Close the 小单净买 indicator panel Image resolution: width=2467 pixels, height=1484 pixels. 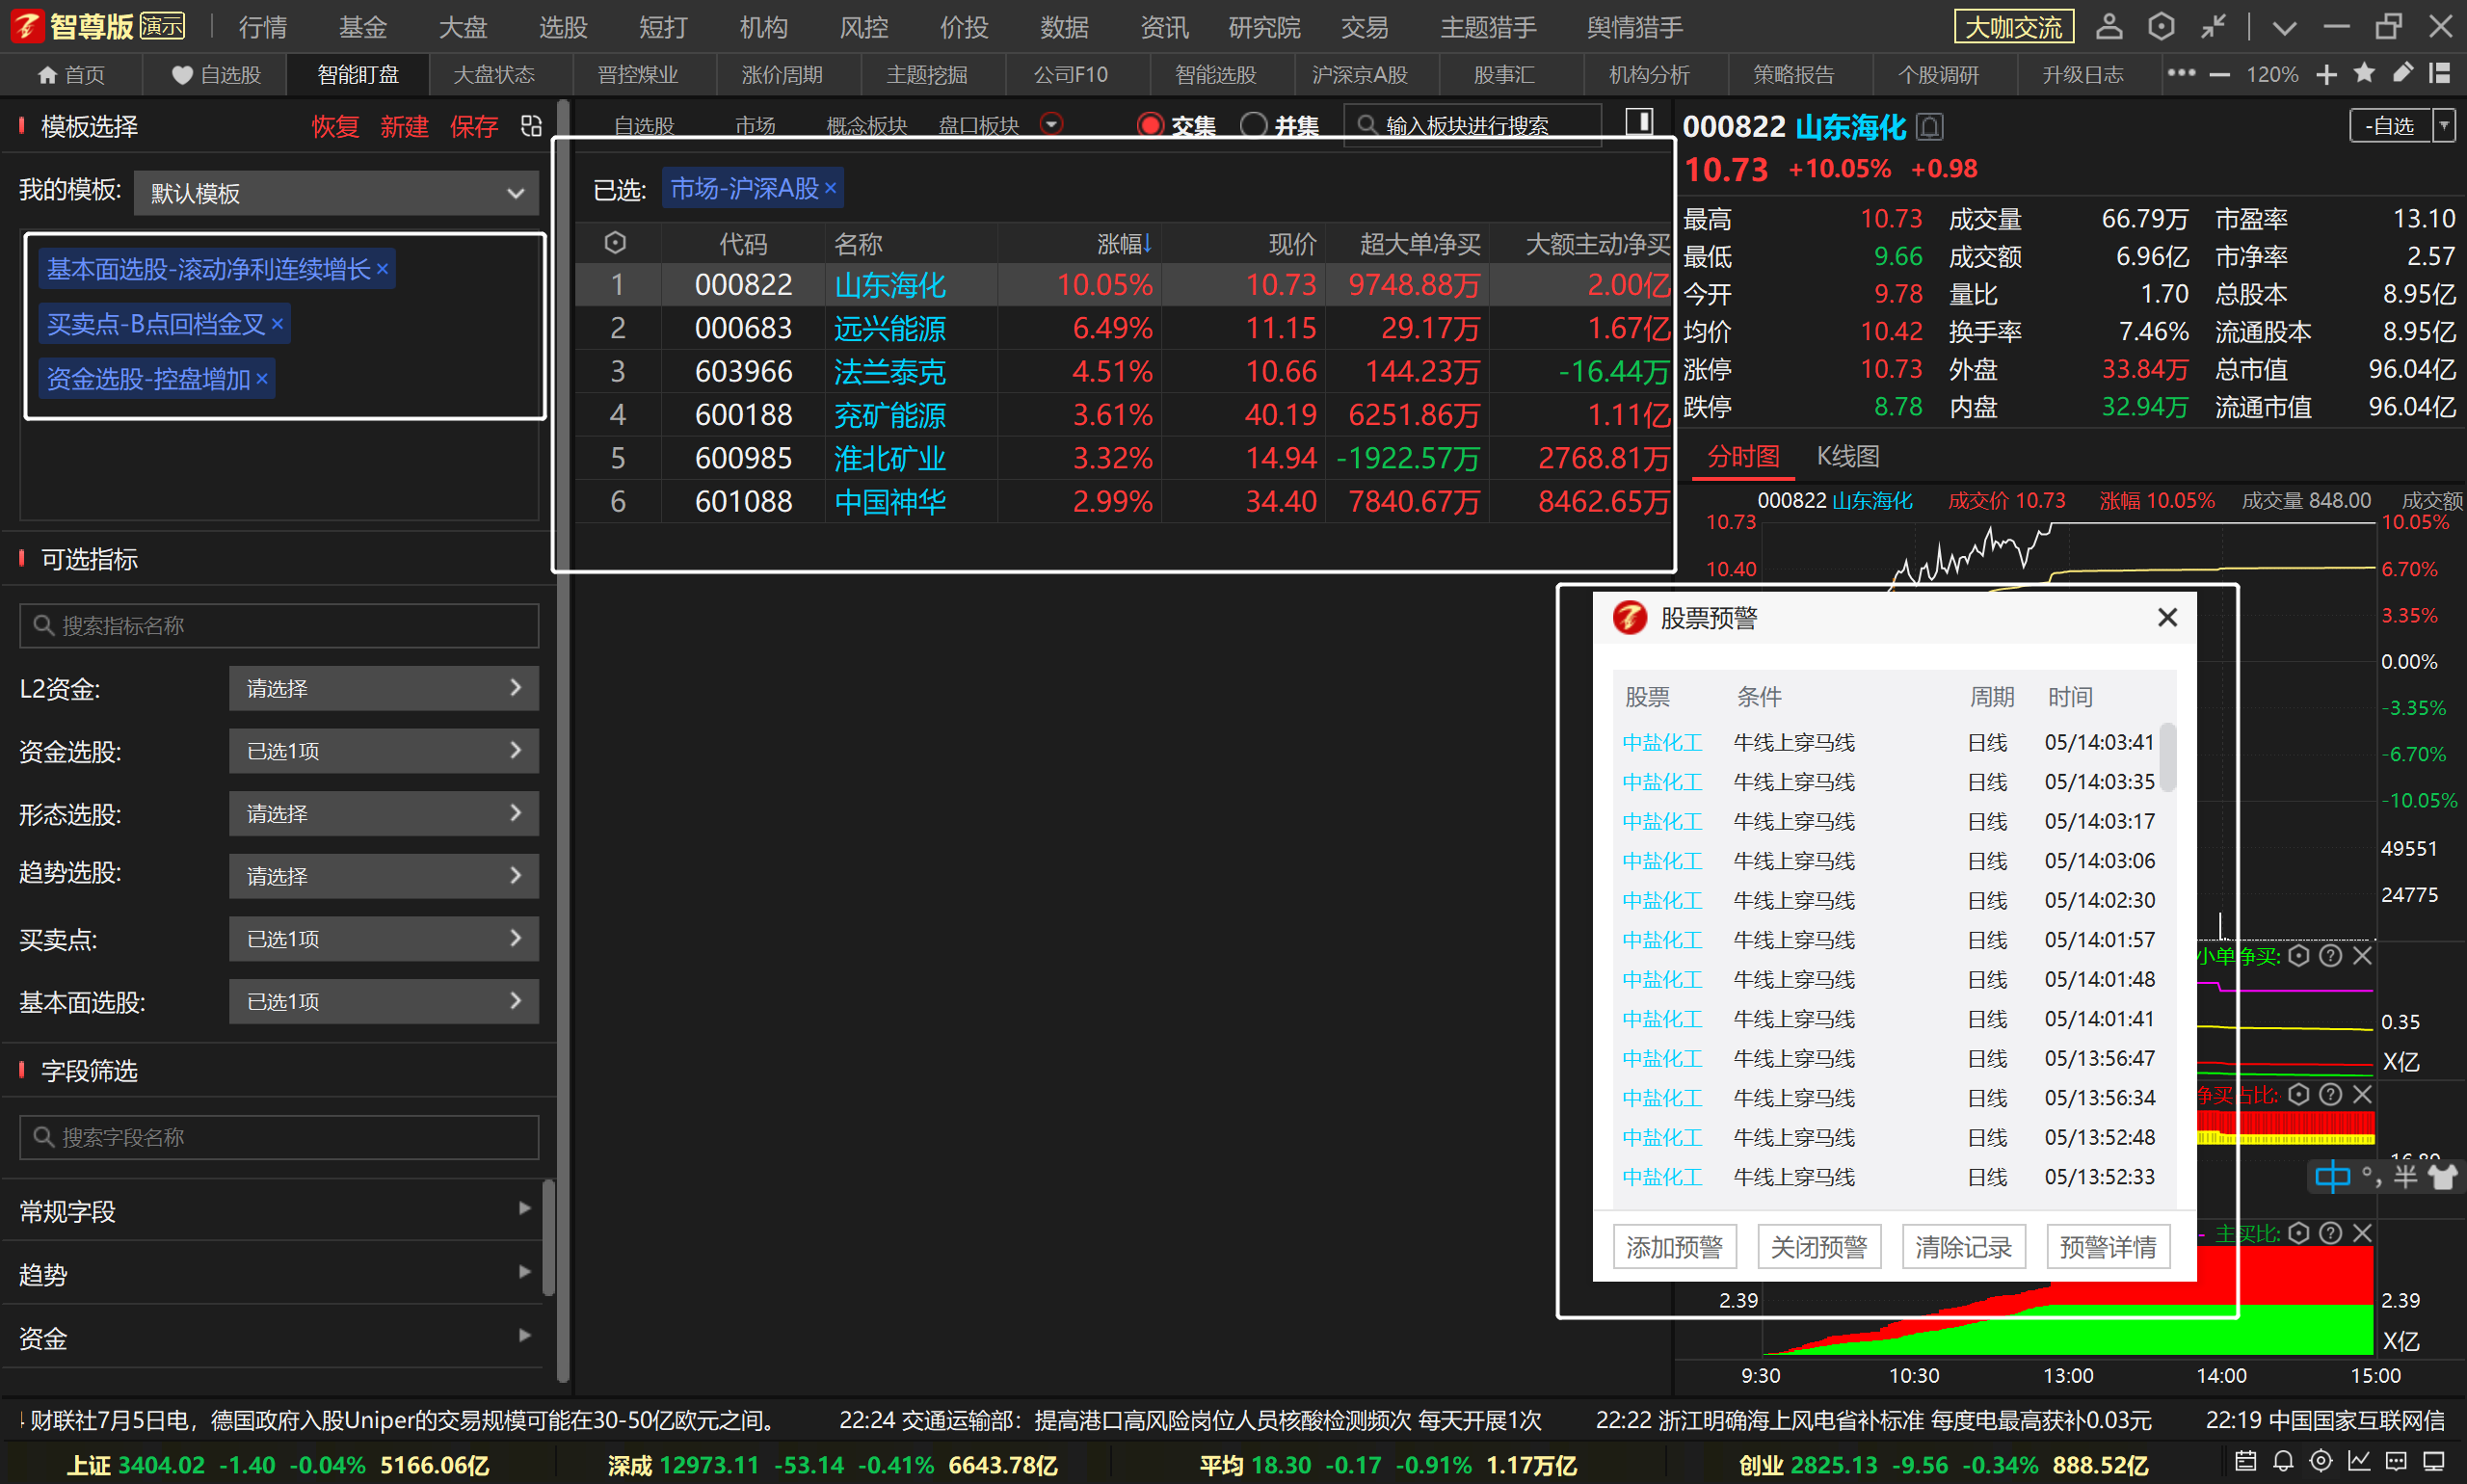2362,956
